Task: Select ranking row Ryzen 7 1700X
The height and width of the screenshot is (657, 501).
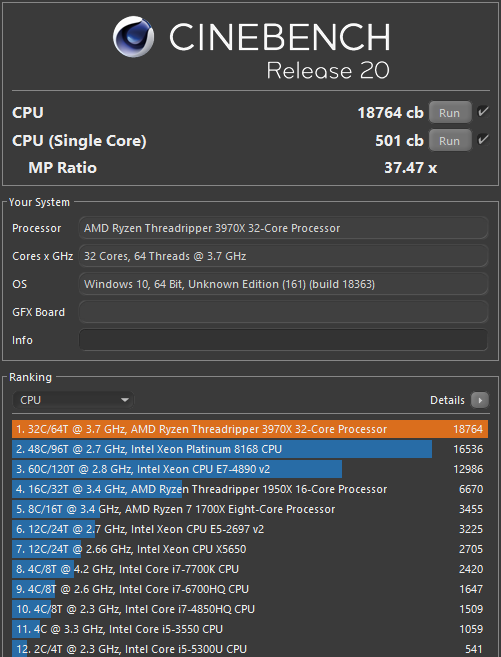Action: [x=250, y=509]
